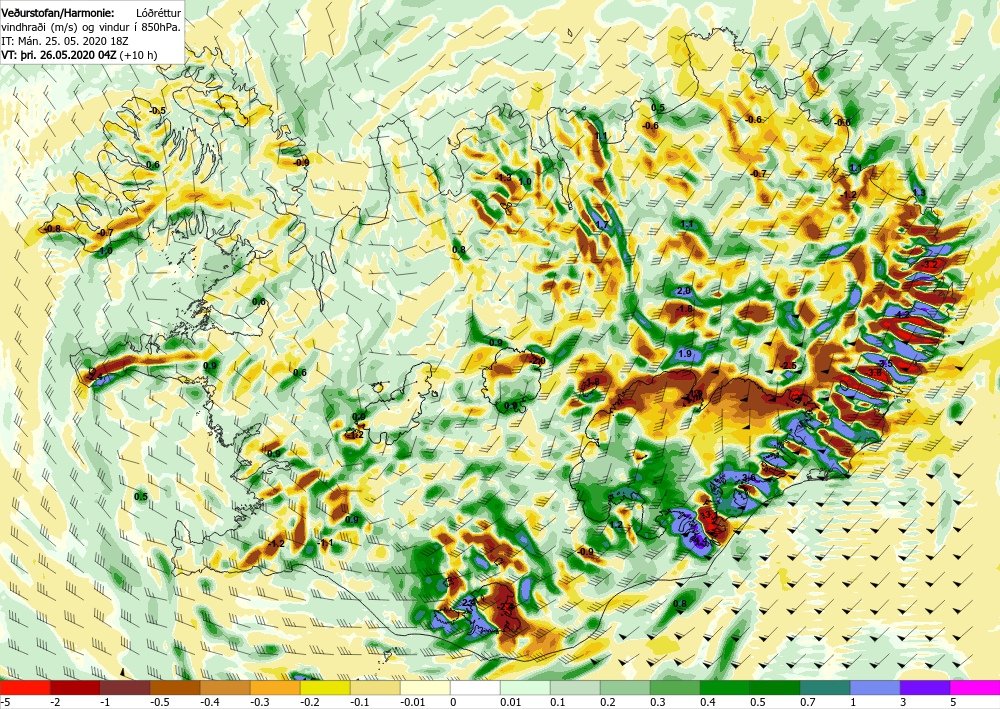Click the '-0.6' value at the northeast coast

click(x=843, y=122)
